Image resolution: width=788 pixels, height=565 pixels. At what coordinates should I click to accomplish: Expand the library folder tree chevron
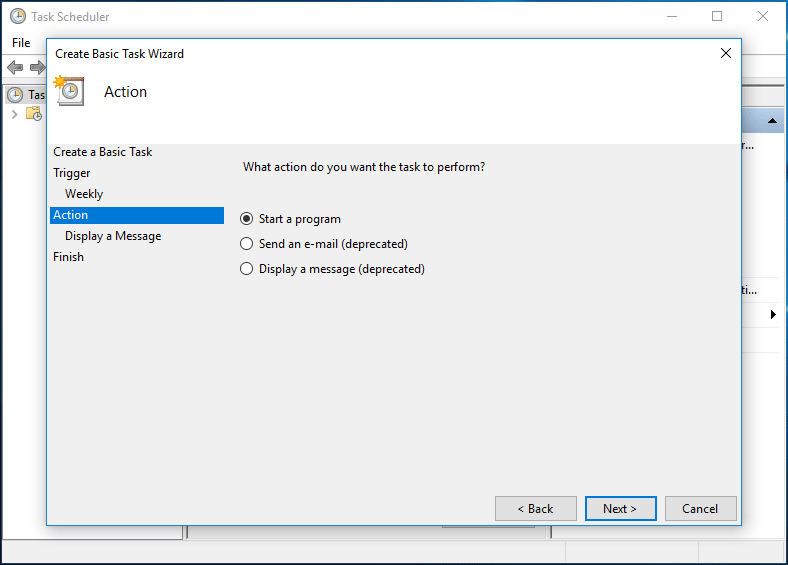15,114
